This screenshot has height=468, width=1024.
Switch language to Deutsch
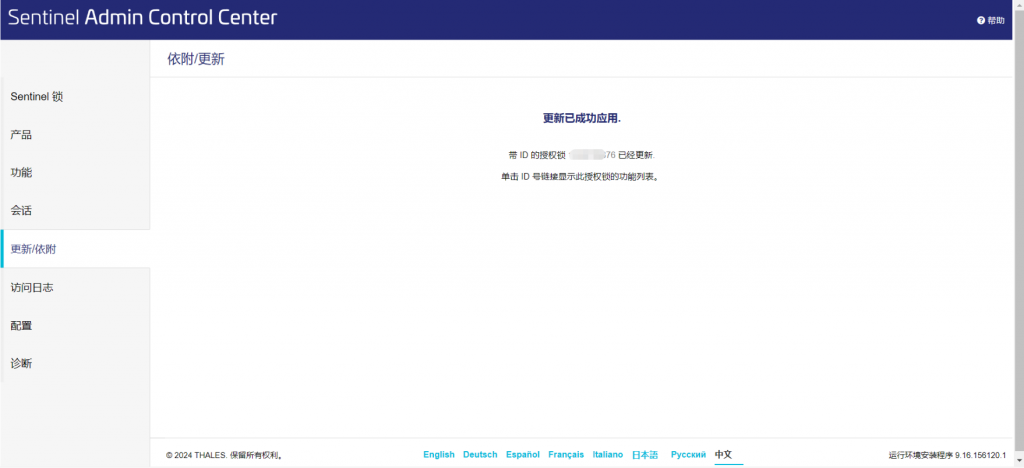[480, 455]
